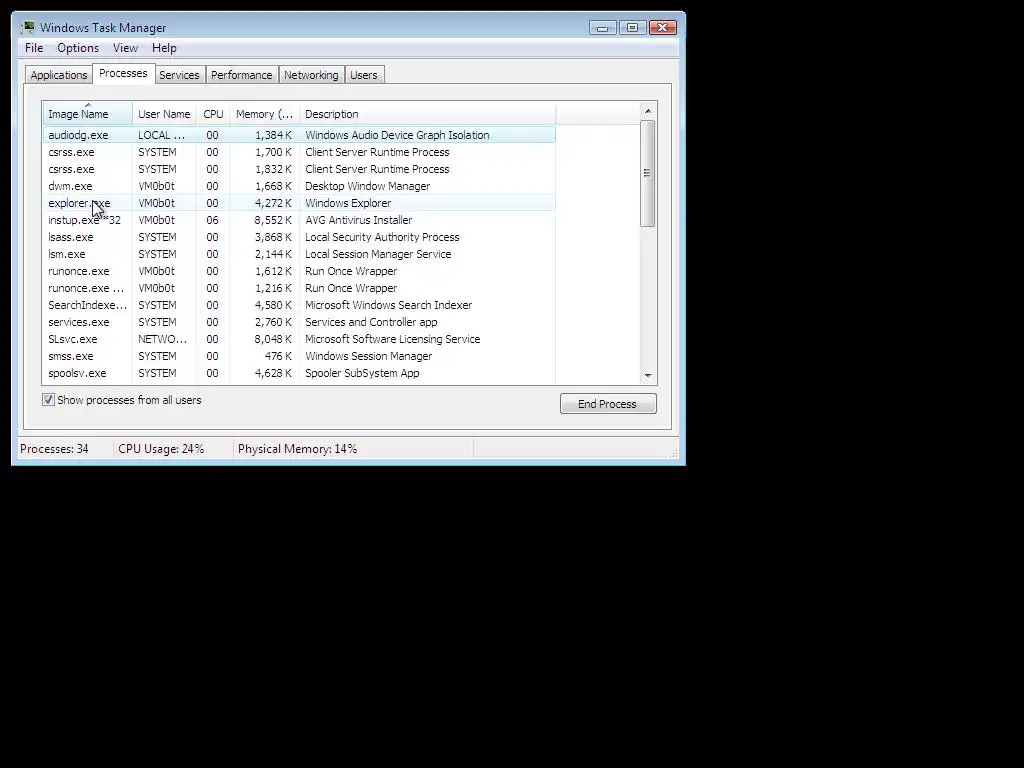This screenshot has height=768, width=1024.
Task: Select the audiodg.exe process row
Action: point(299,135)
